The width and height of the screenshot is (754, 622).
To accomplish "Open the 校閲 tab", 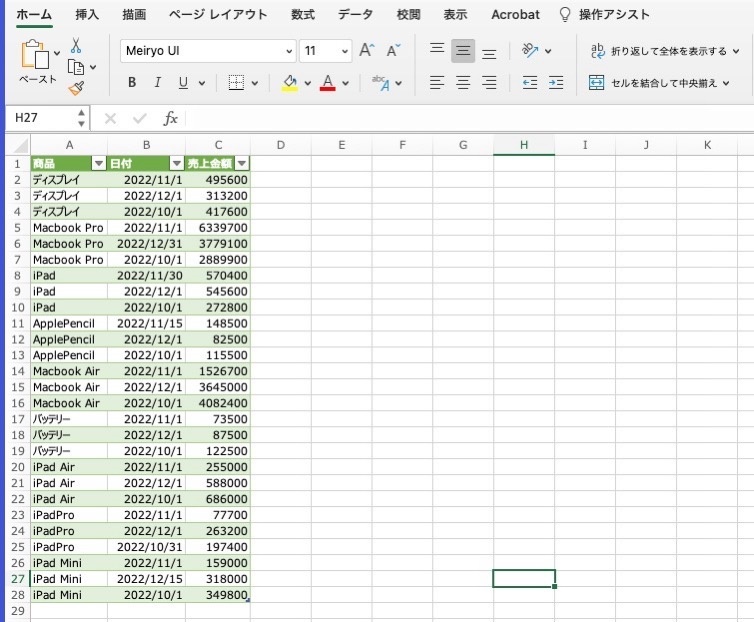I will pos(409,15).
